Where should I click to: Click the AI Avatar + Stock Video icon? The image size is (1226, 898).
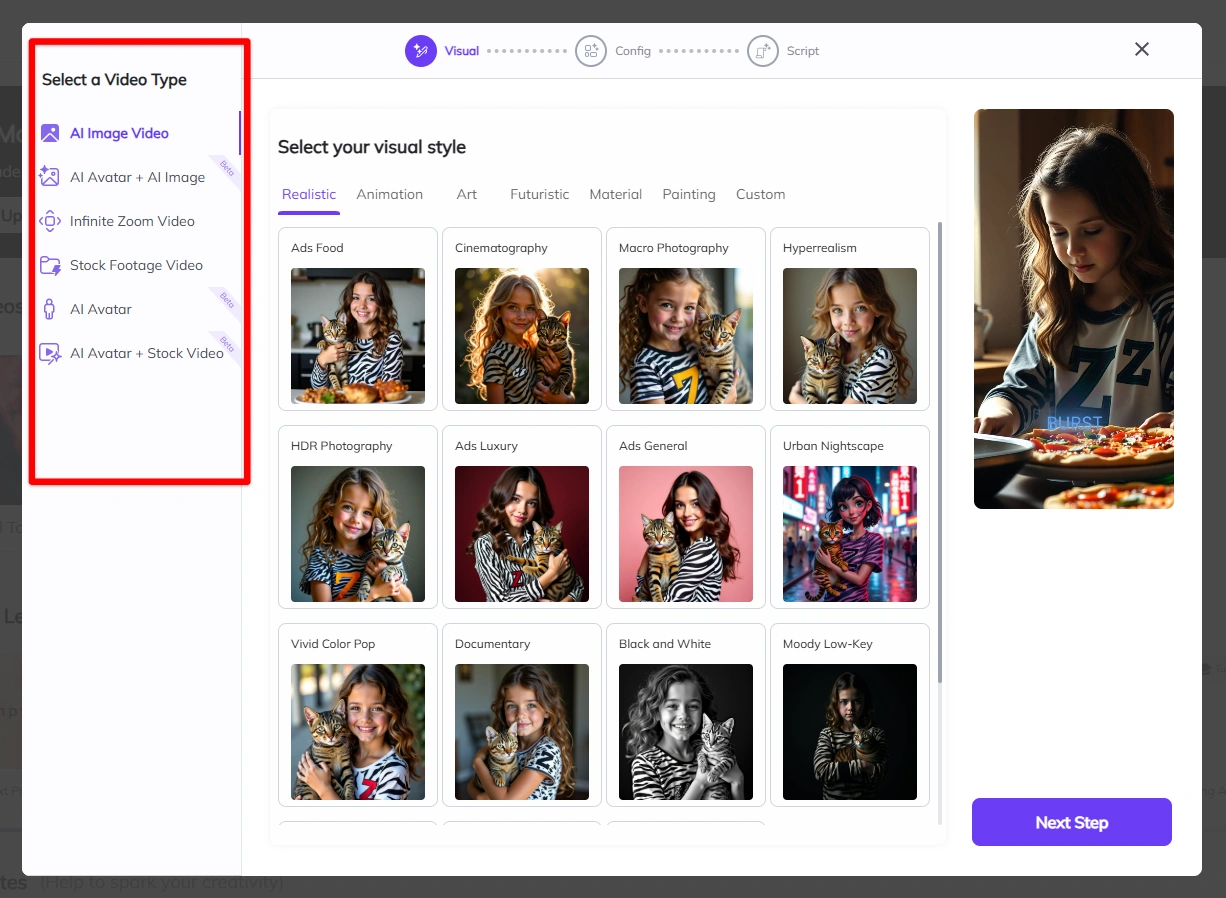point(50,353)
